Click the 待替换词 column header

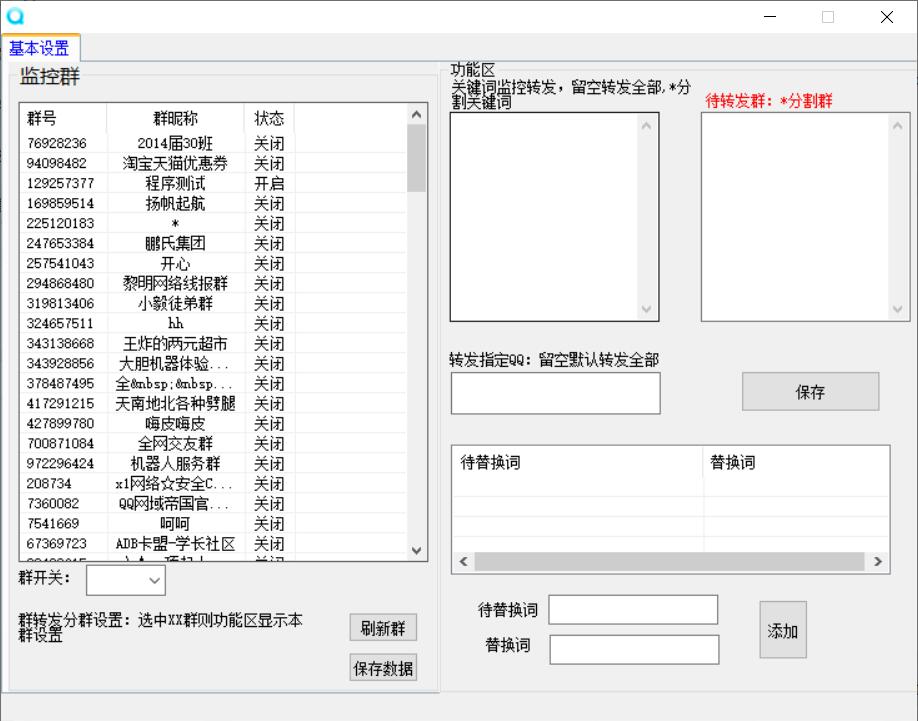point(577,462)
